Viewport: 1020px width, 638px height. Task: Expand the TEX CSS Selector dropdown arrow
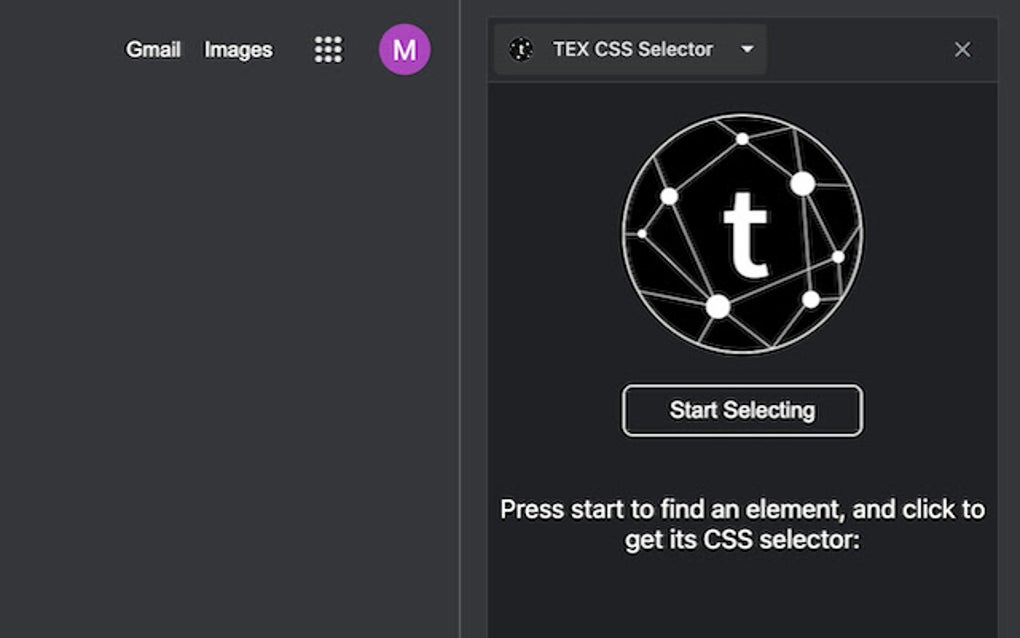(746, 49)
